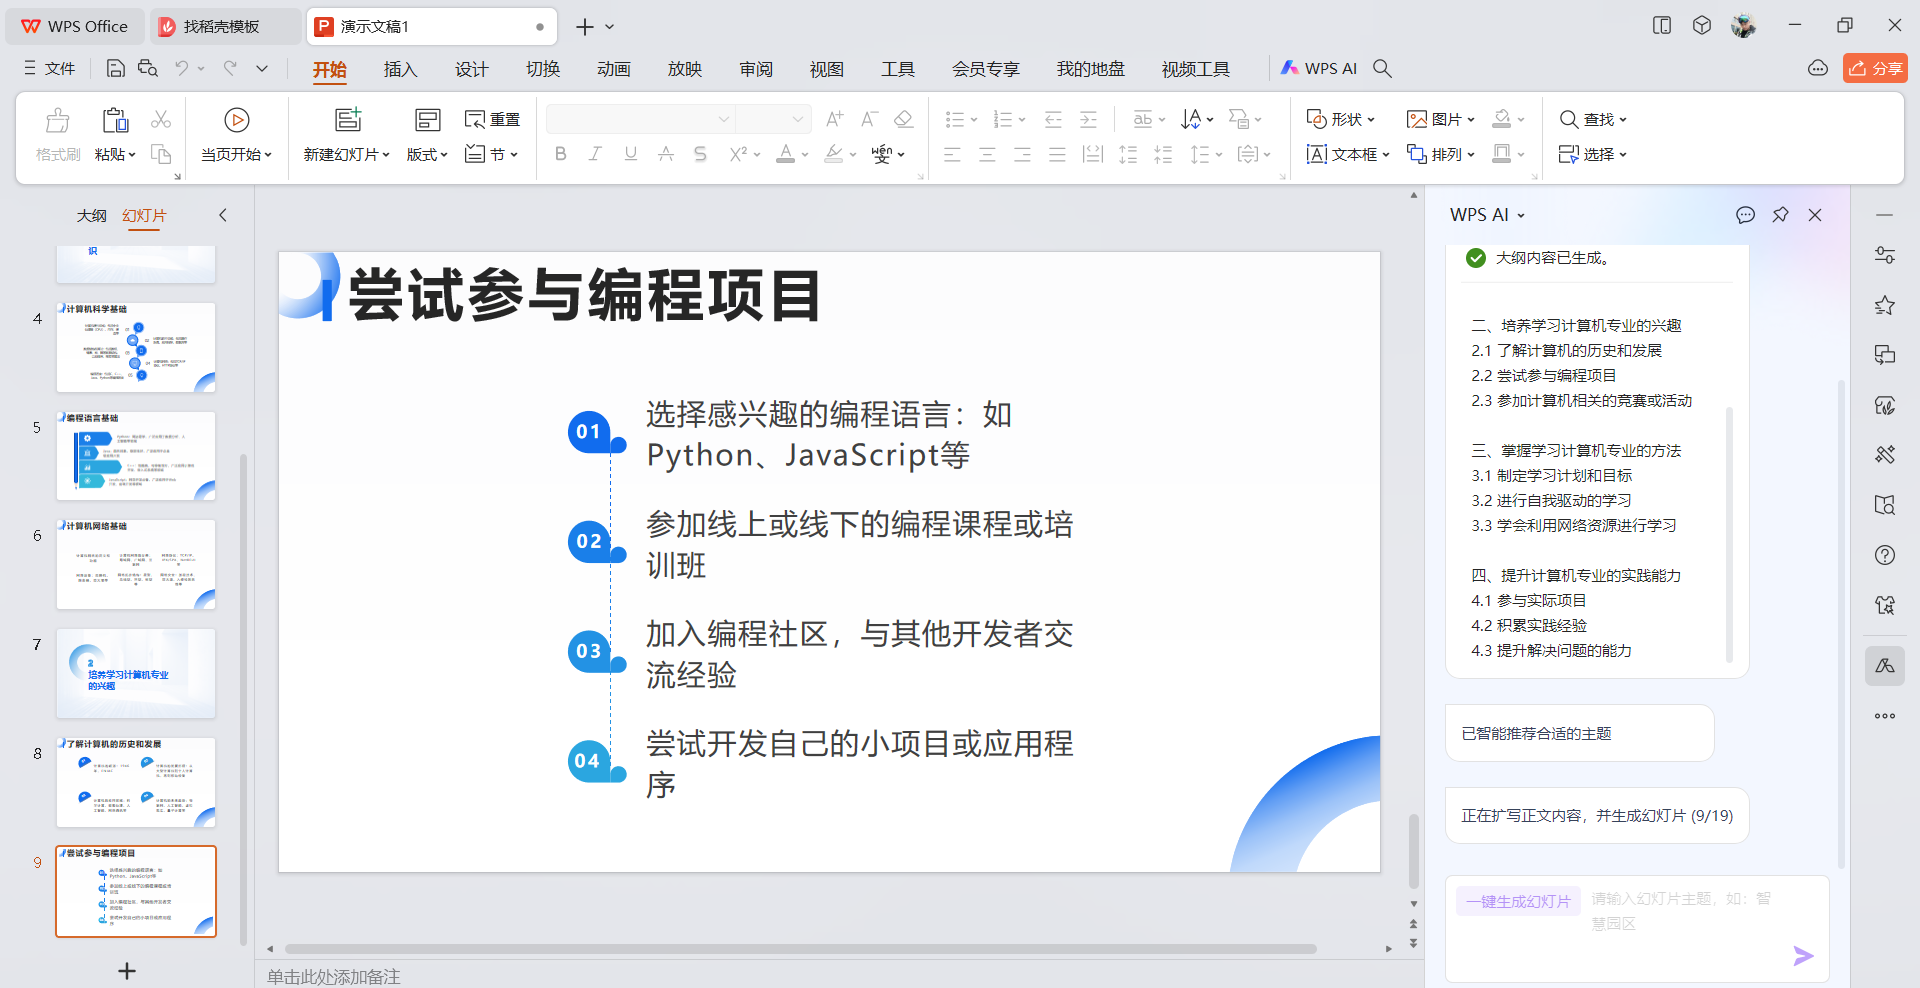Increase font size with A+ icon
Screen dimensions: 1920x988
click(834, 119)
